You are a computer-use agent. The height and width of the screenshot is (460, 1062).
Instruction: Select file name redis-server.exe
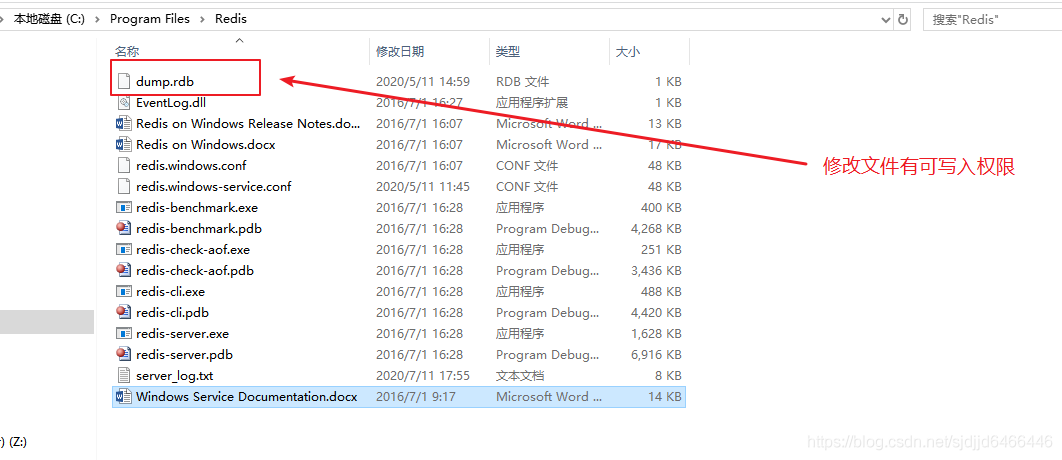click(x=183, y=334)
